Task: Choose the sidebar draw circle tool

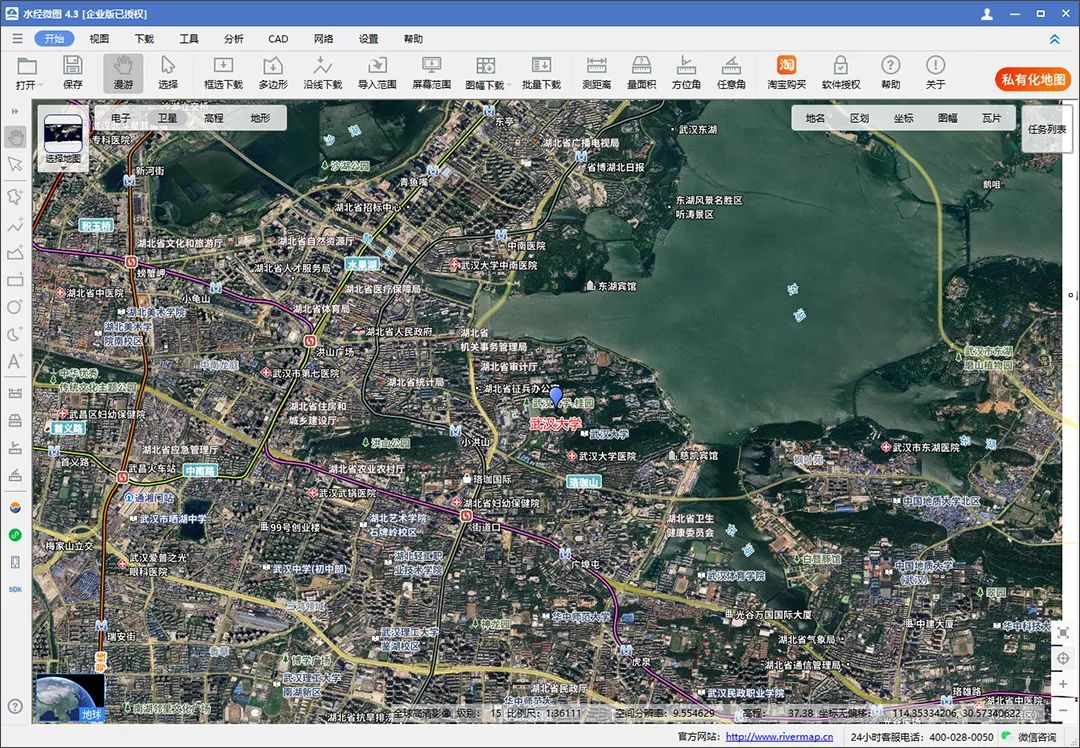Action: 15,307
